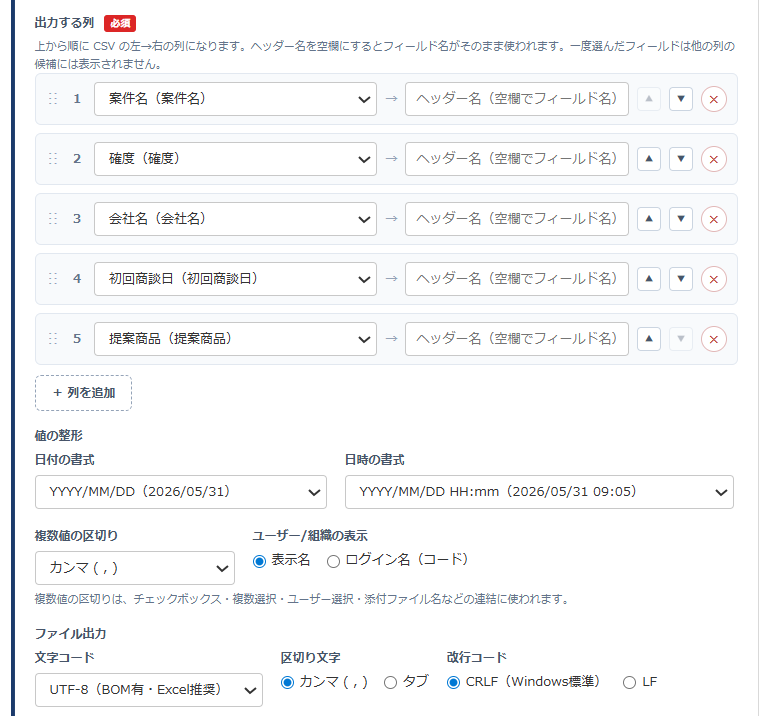Open the 日時の書式 YYYY/MM/DD HH:mm dropdown
770x716 pixels.
539,492
